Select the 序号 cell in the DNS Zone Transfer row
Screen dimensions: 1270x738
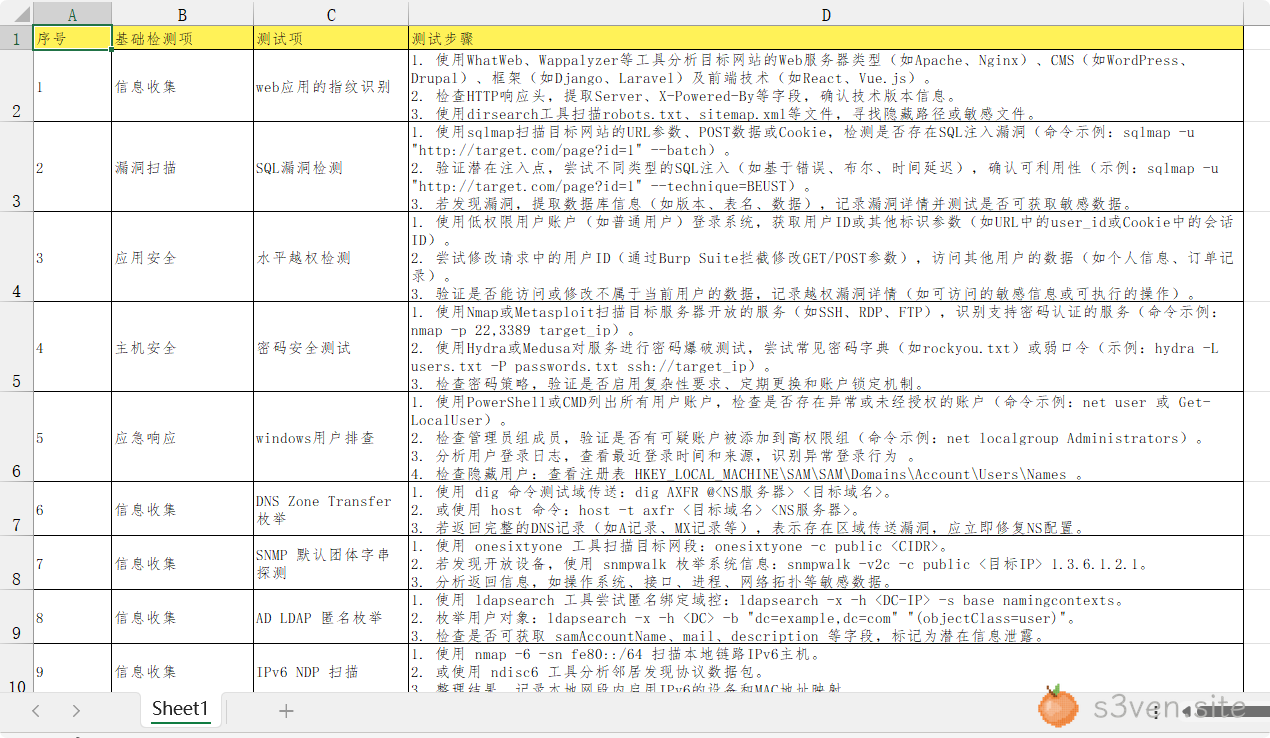coord(72,509)
